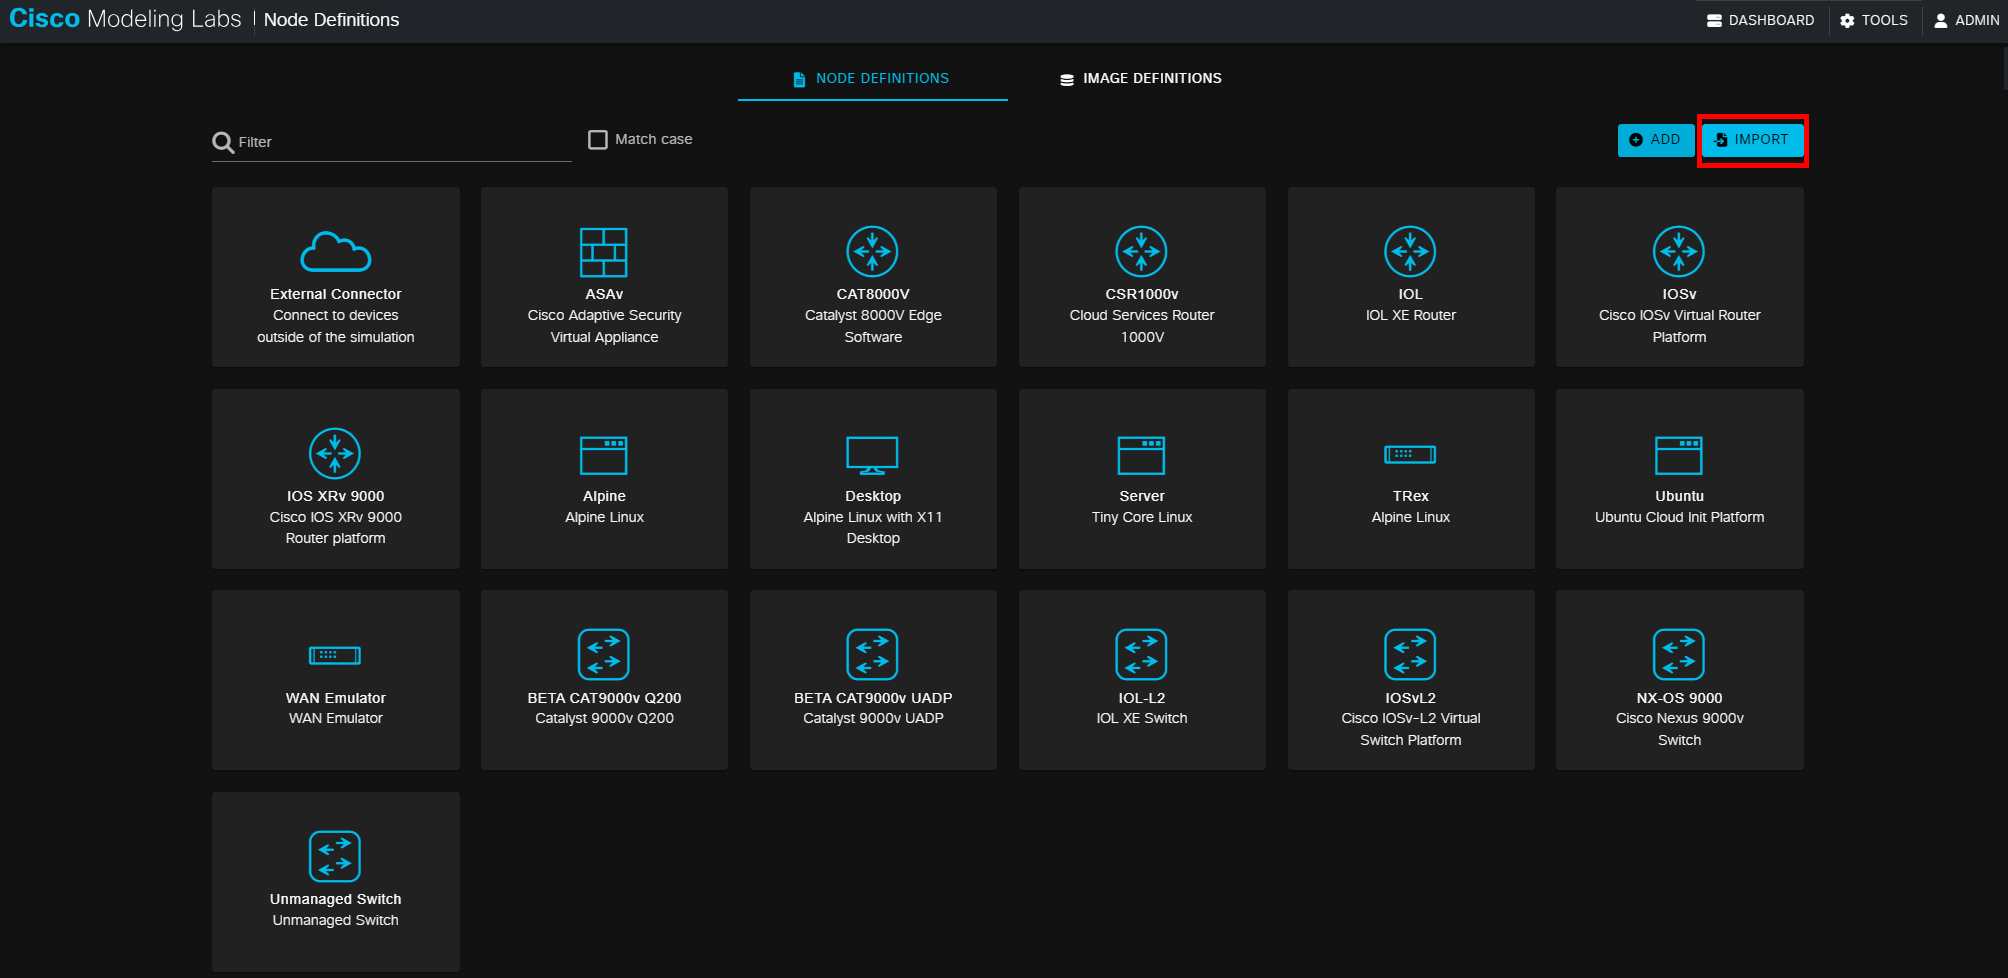Click the IOSvL2 switch icon

1410,655
